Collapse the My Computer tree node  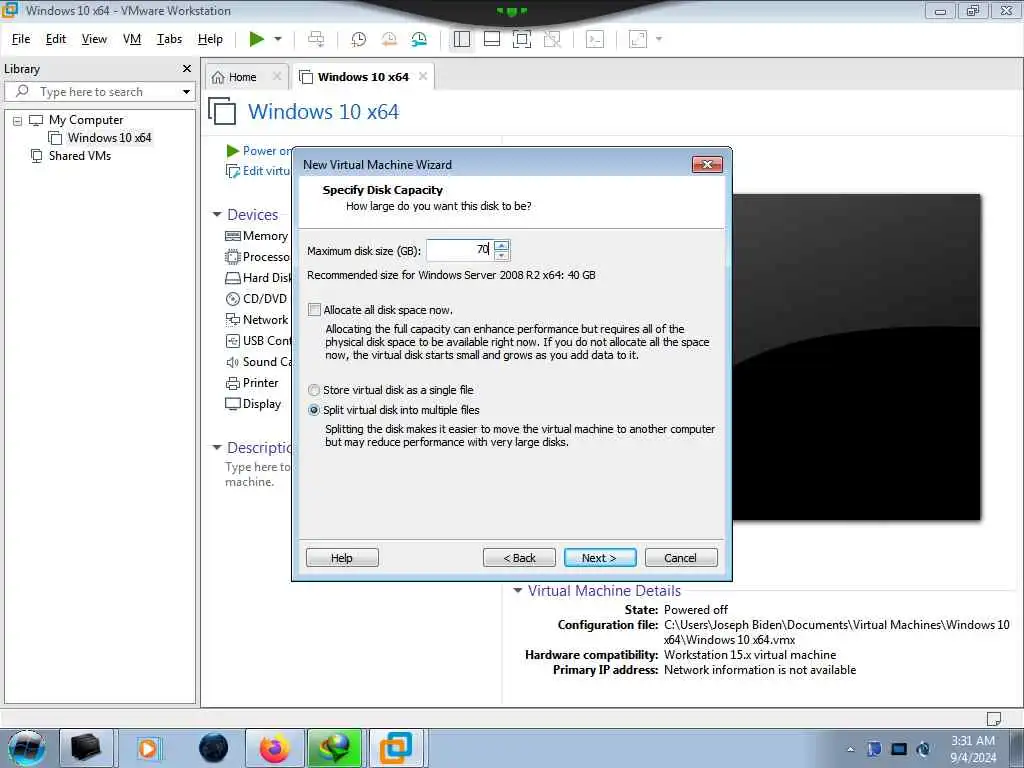point(18,121)
